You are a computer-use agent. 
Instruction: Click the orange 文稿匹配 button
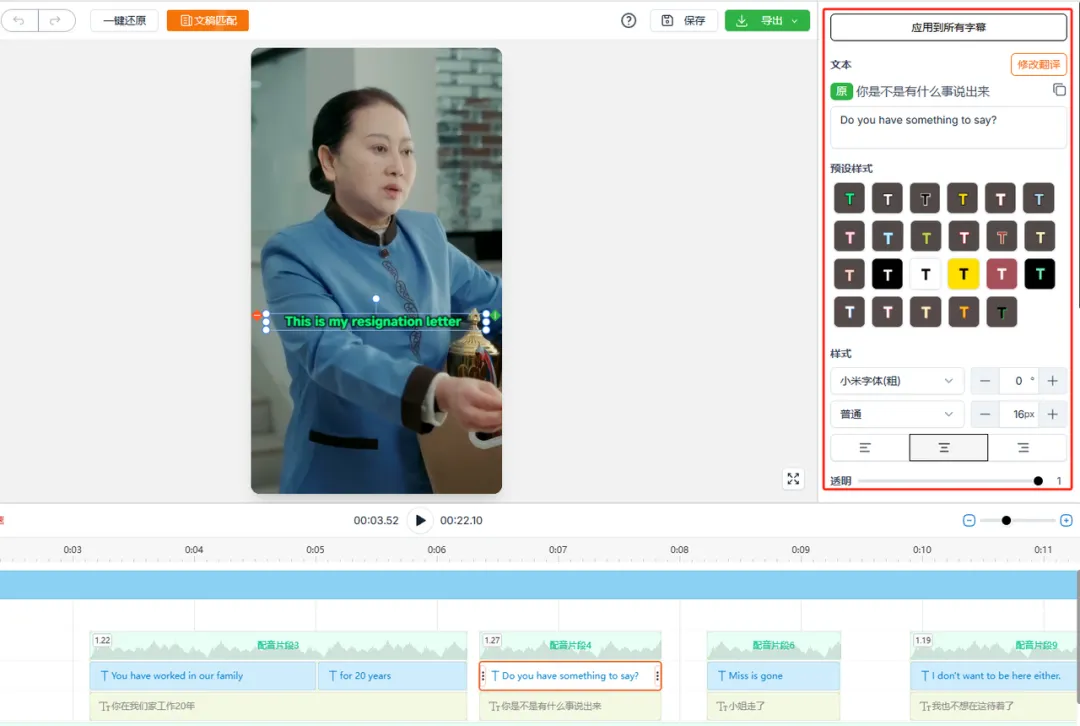point(208,21)
